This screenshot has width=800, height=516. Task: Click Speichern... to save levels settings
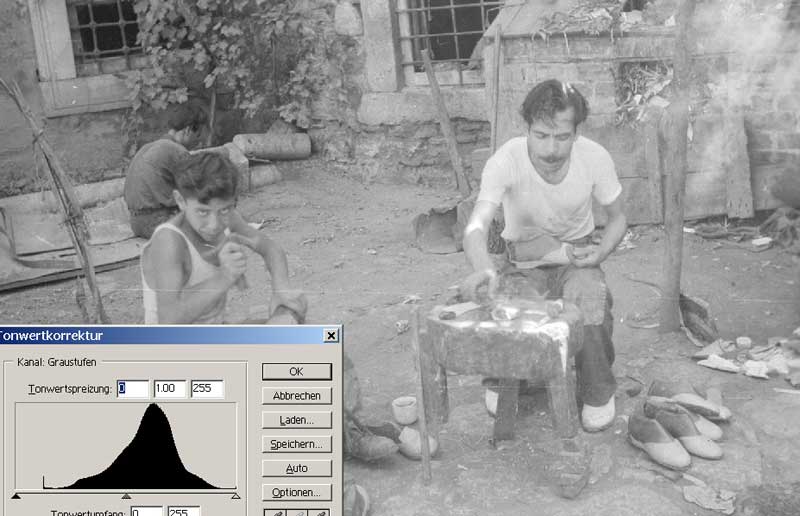pyautogui.click(x=296, y=444)
